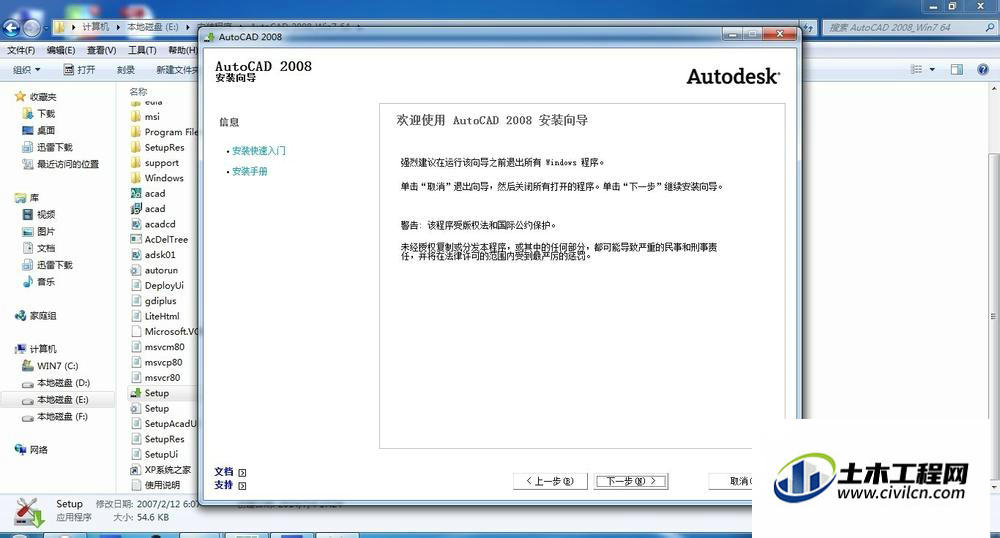Select the SetupUi file

click(154, 454)
